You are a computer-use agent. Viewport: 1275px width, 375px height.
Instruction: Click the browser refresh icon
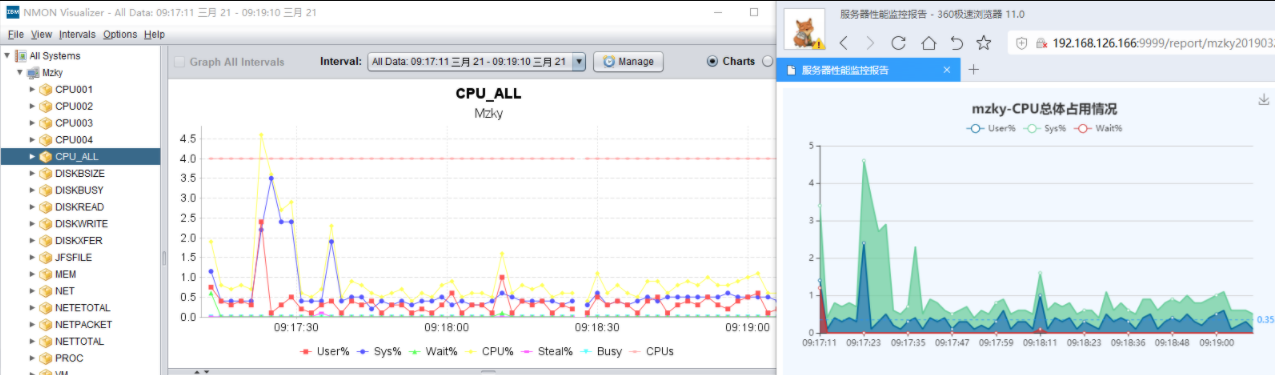[x=898, y=43]
